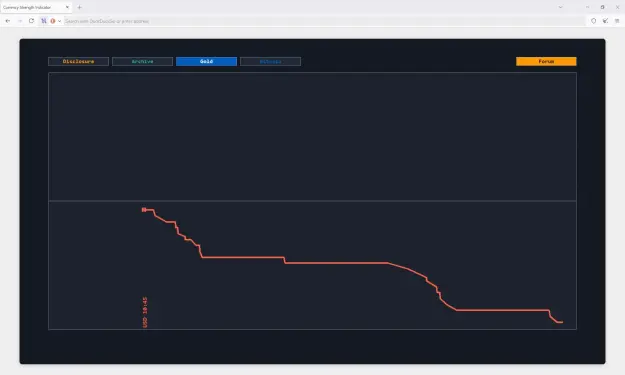This screenshot has height=375, width=625.
Task: Select the dim blue tab right of Gold
Action: pos(270,61)
